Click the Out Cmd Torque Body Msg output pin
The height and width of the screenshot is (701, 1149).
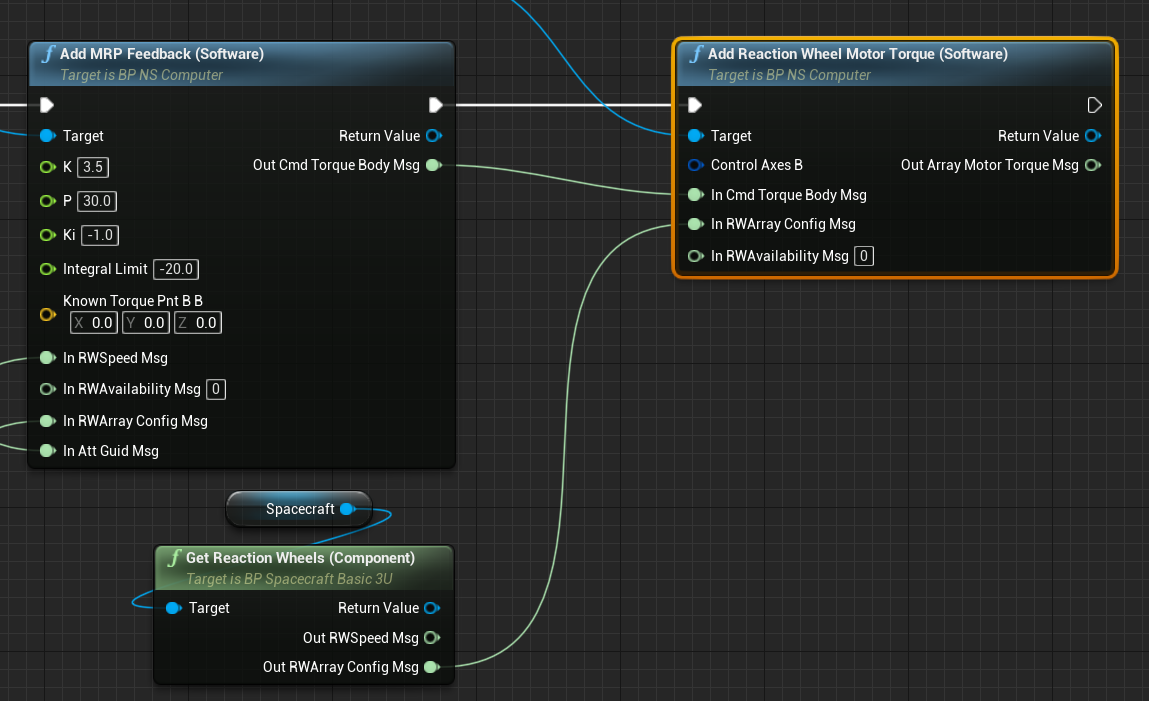tap(434, 165)
